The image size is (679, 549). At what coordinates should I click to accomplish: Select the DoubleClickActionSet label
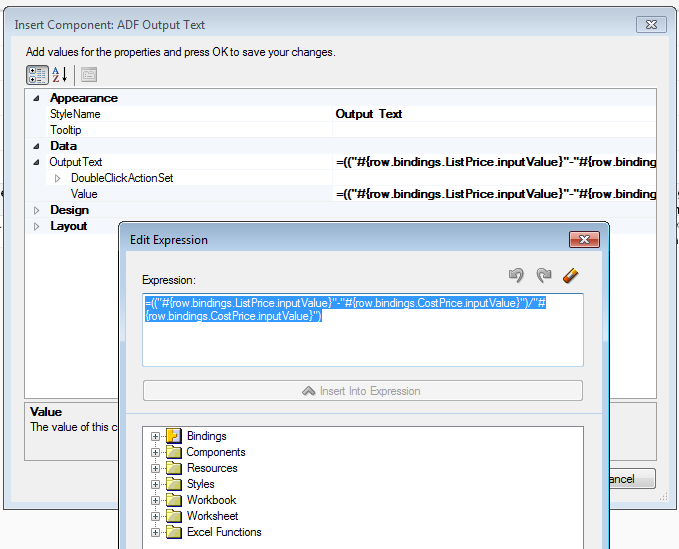122,178
